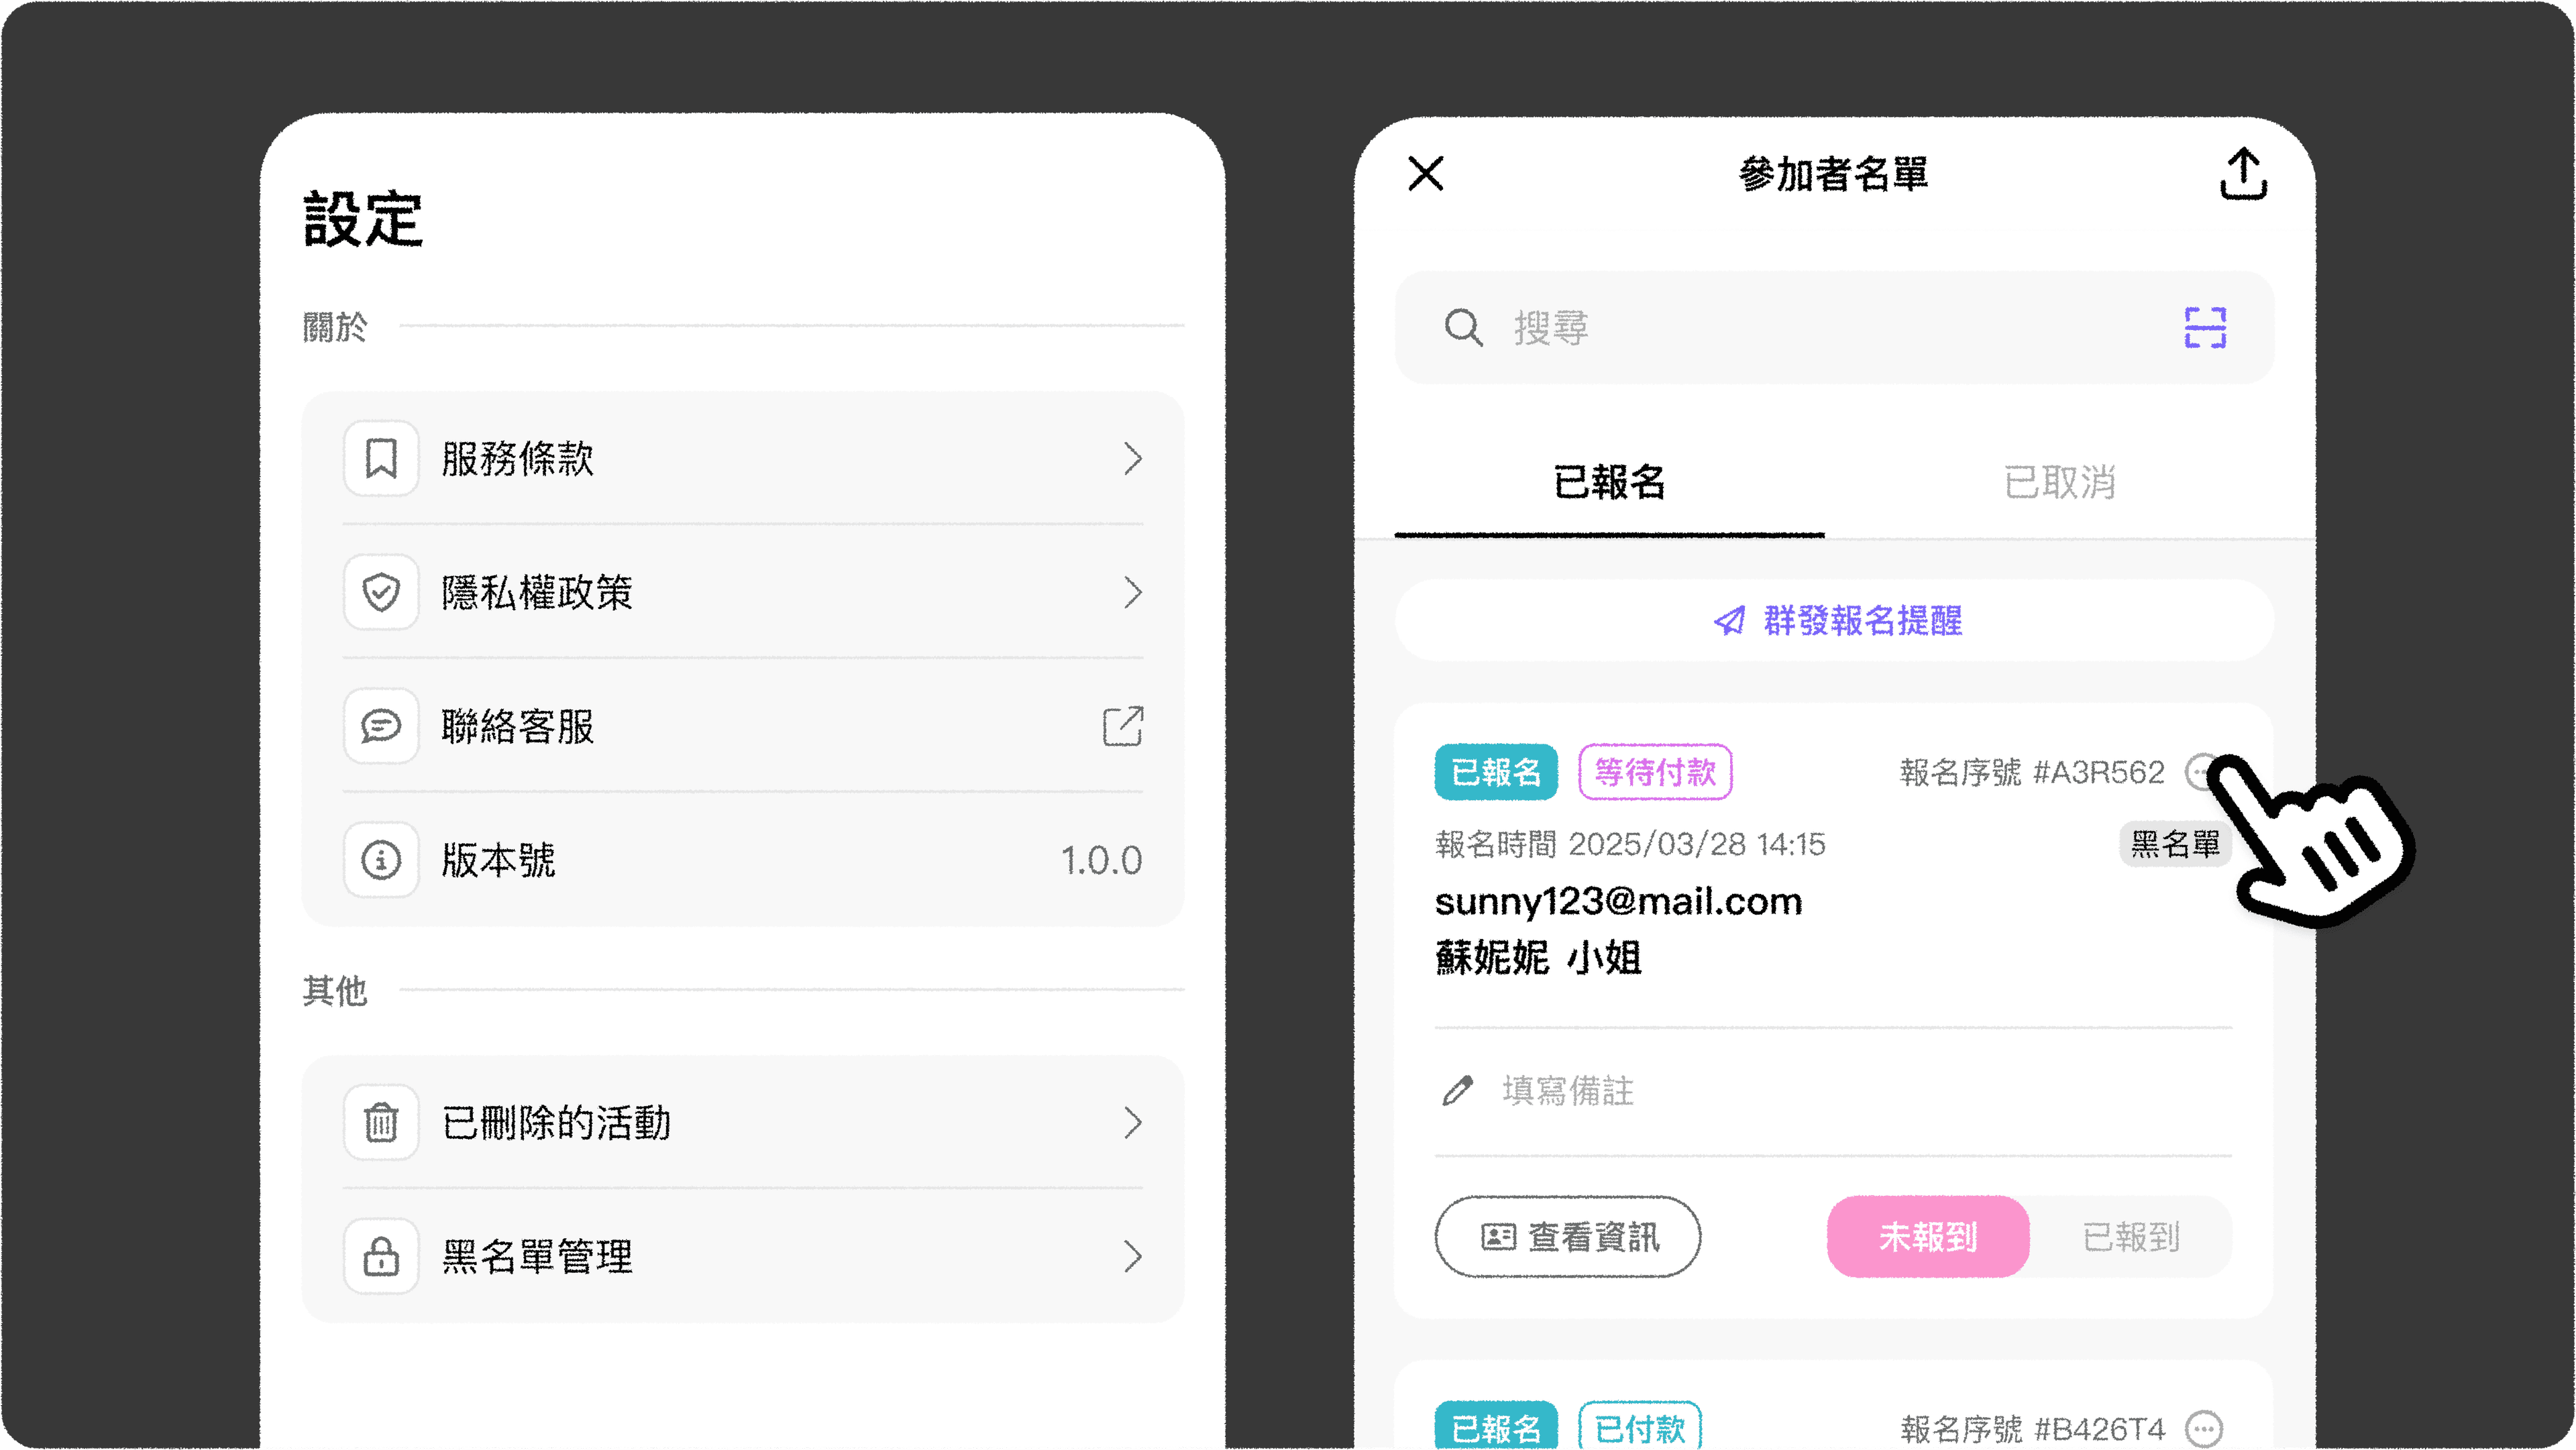
Task: Tap the export/share upload icon
Action: [x=2243, y=174]
